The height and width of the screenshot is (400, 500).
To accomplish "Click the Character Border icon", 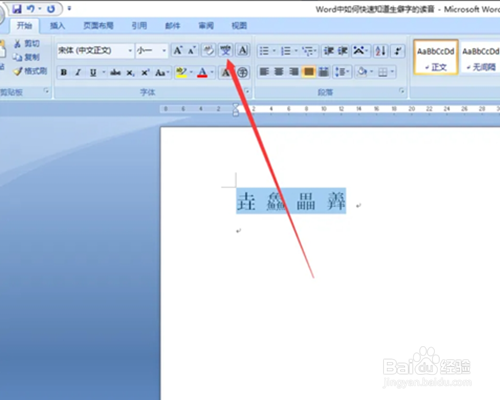I will coord(243,51).
